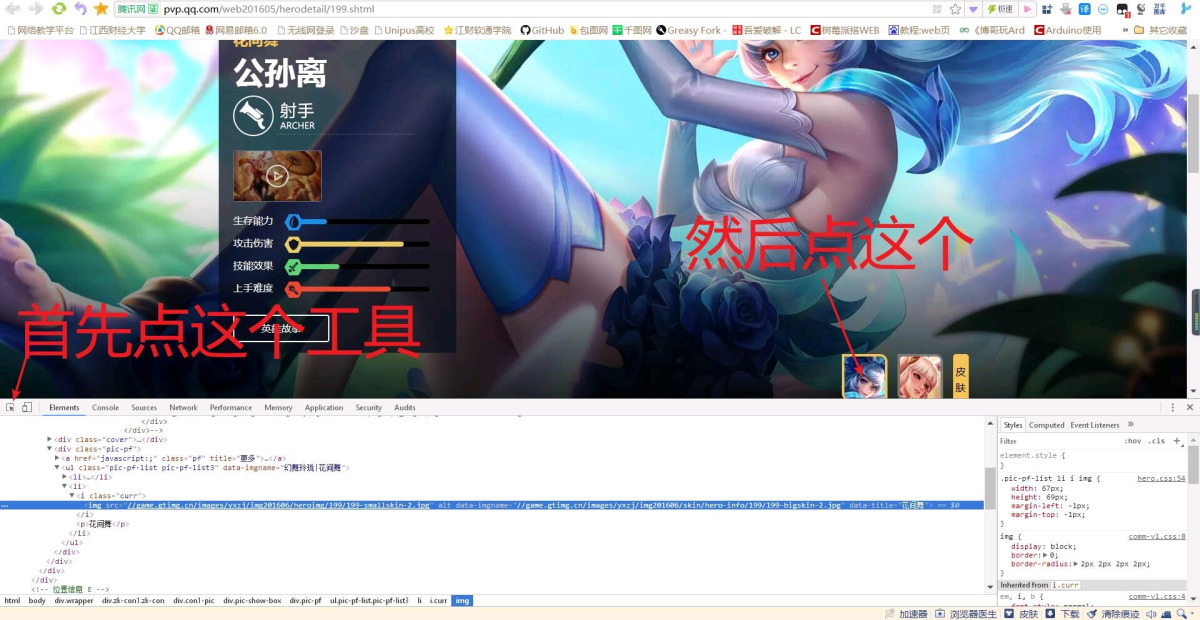Expand the border-radius shorthand property triangle
Screen dimensions: 1200x620
1076,565
